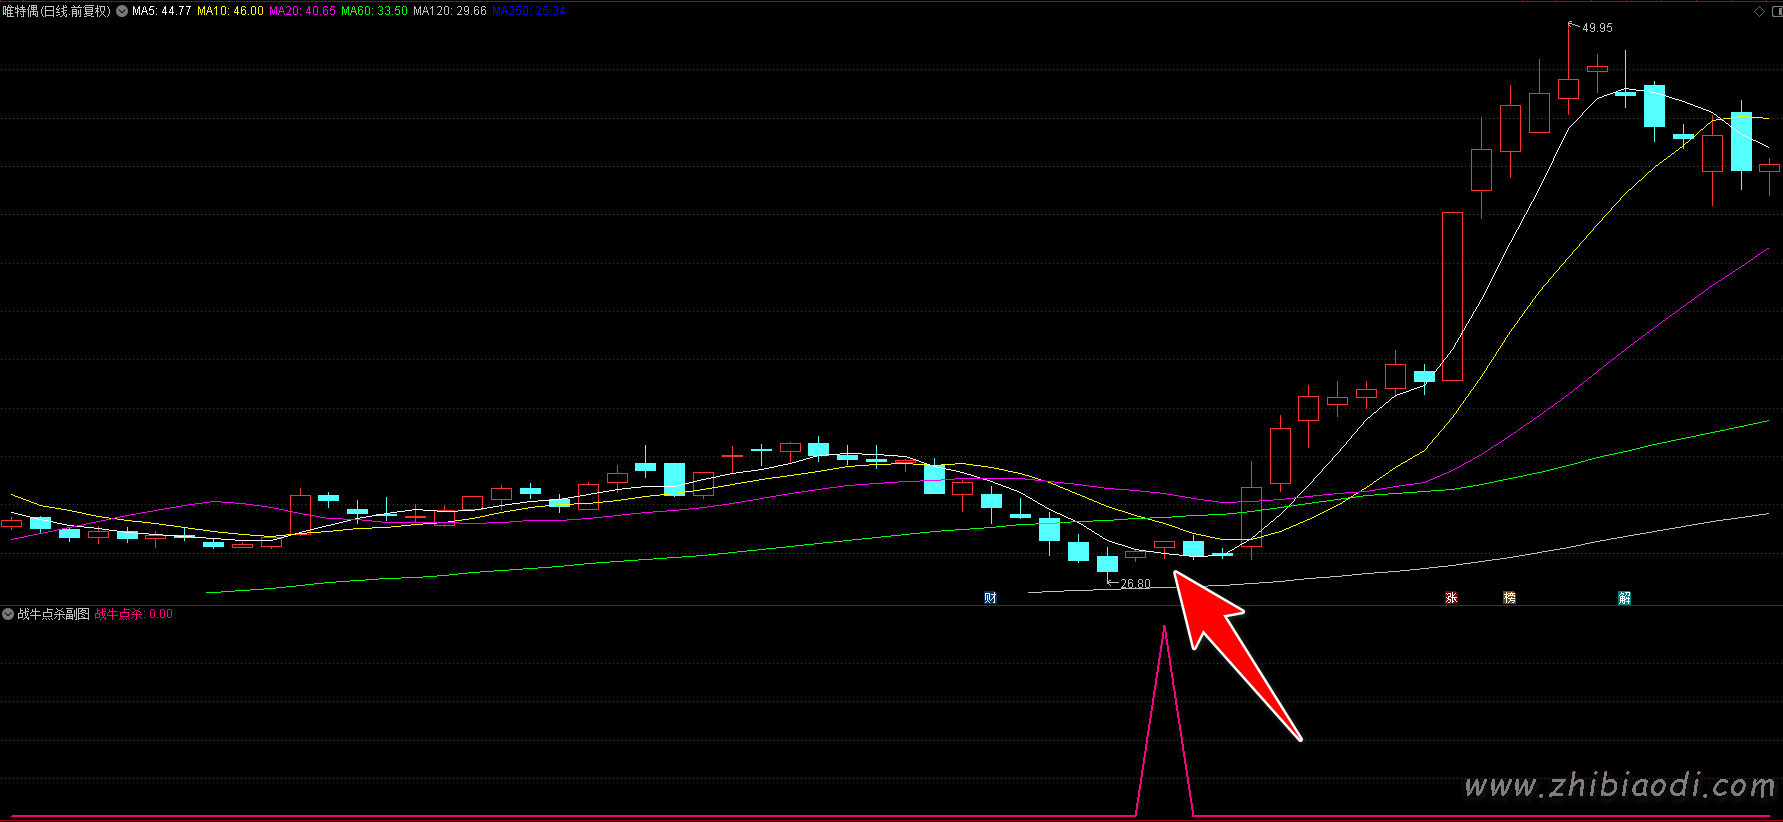Click the 战牛点杀副图 sub-chart name
Image resolution: width=1783 pixels, height=822 pixels.
click(x=53, y=614)
